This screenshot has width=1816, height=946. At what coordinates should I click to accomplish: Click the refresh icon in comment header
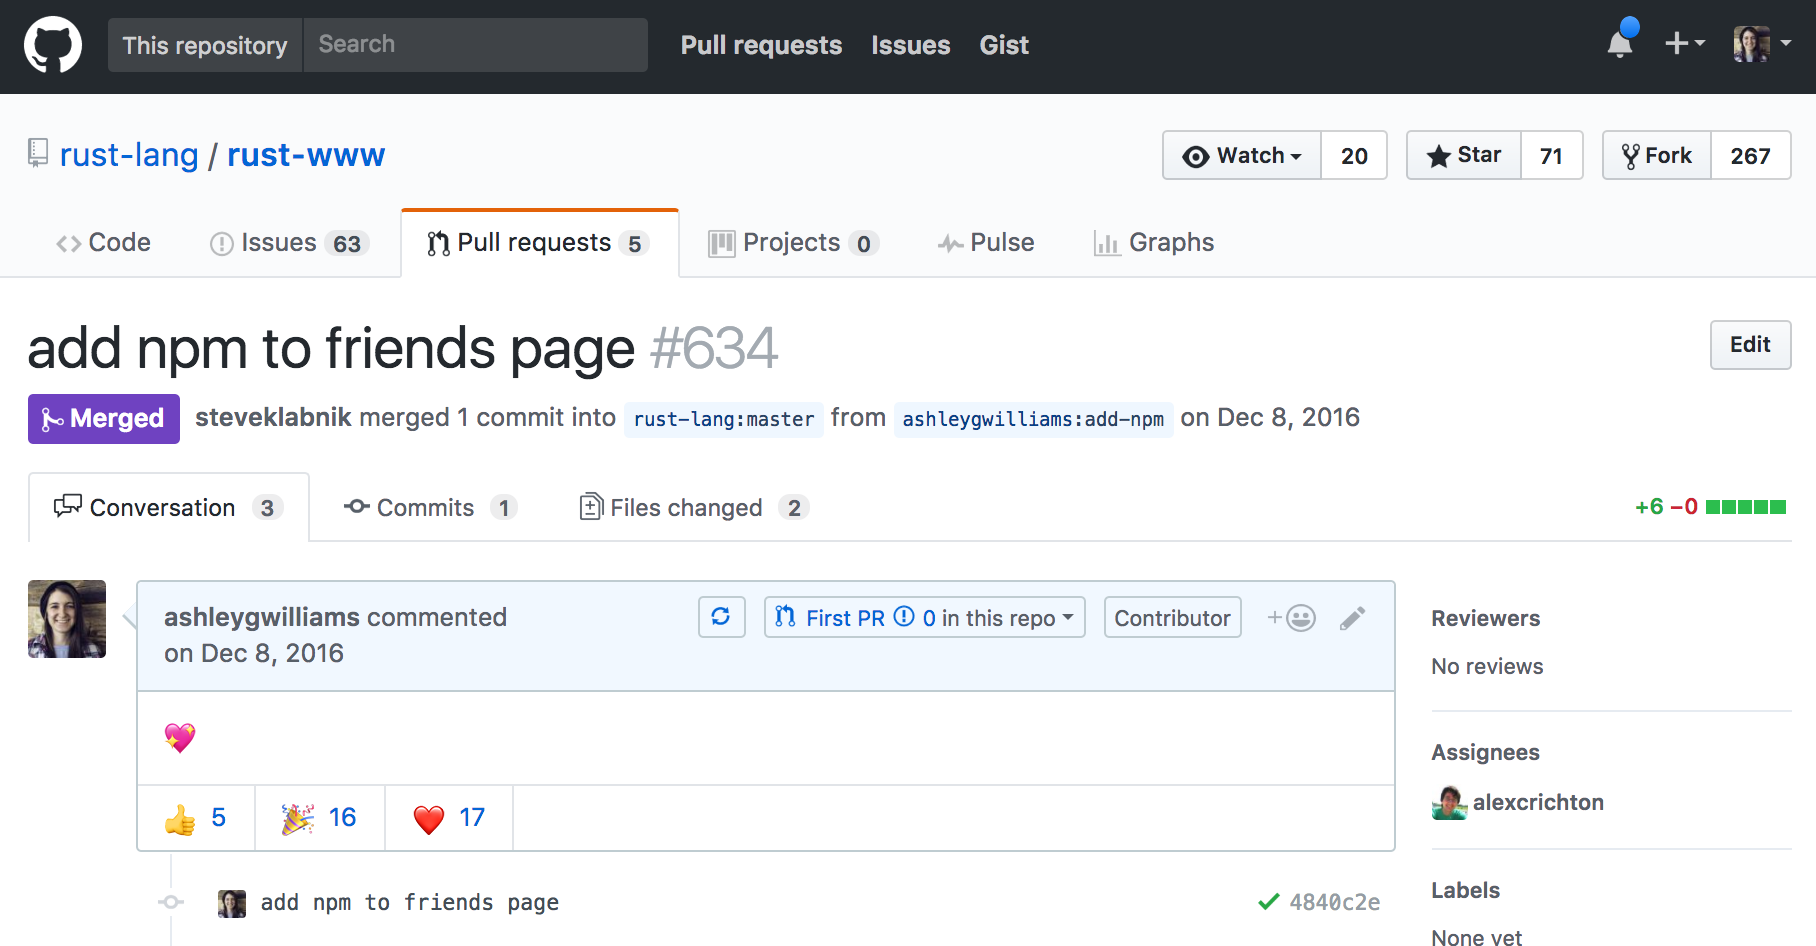point(721,617)
